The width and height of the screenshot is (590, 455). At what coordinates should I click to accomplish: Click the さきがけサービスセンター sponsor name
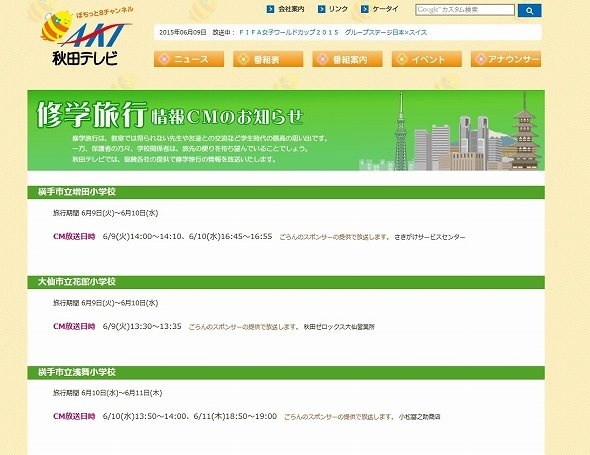point(430,237)
